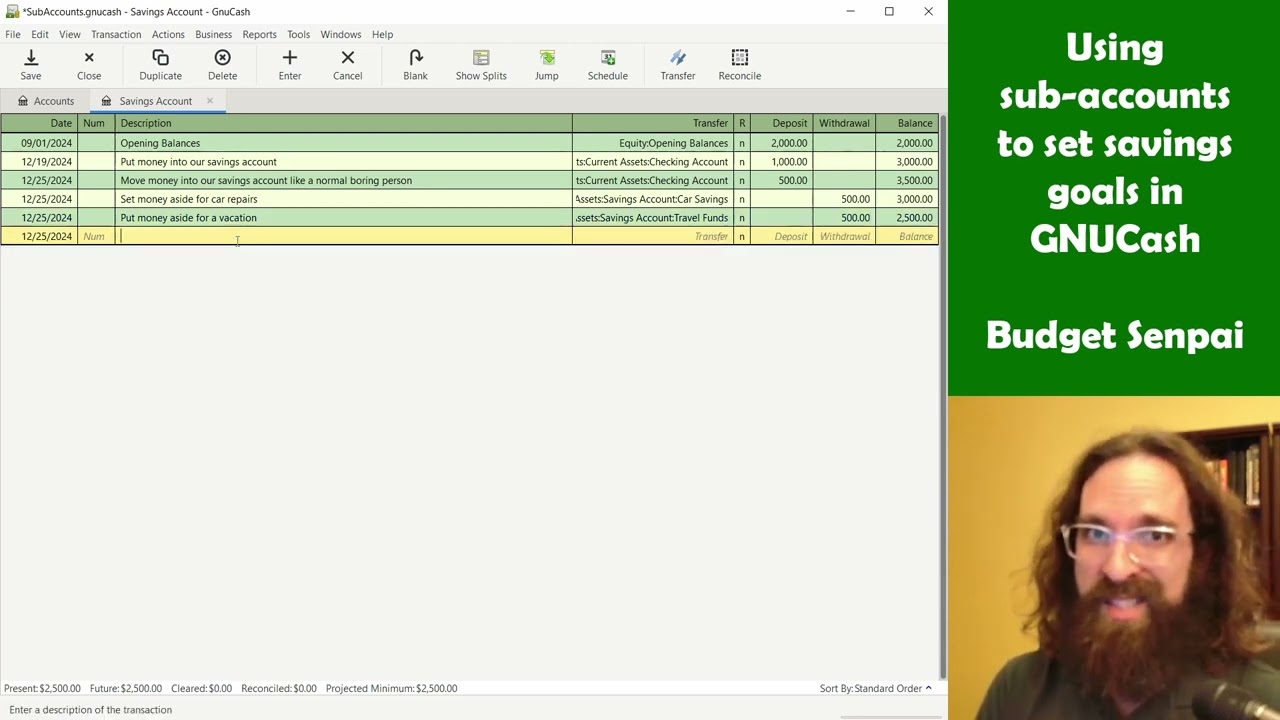The image size is (1280, 720).
Task: Click the Cancel transaction icon
Action: coord(347,65)
